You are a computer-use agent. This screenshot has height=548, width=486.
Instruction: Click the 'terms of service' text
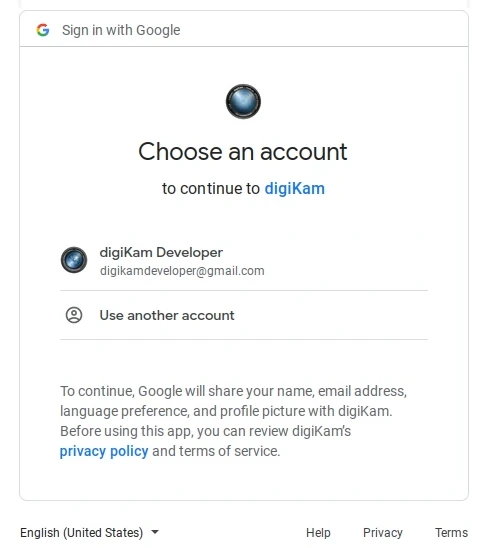[230, 451]
